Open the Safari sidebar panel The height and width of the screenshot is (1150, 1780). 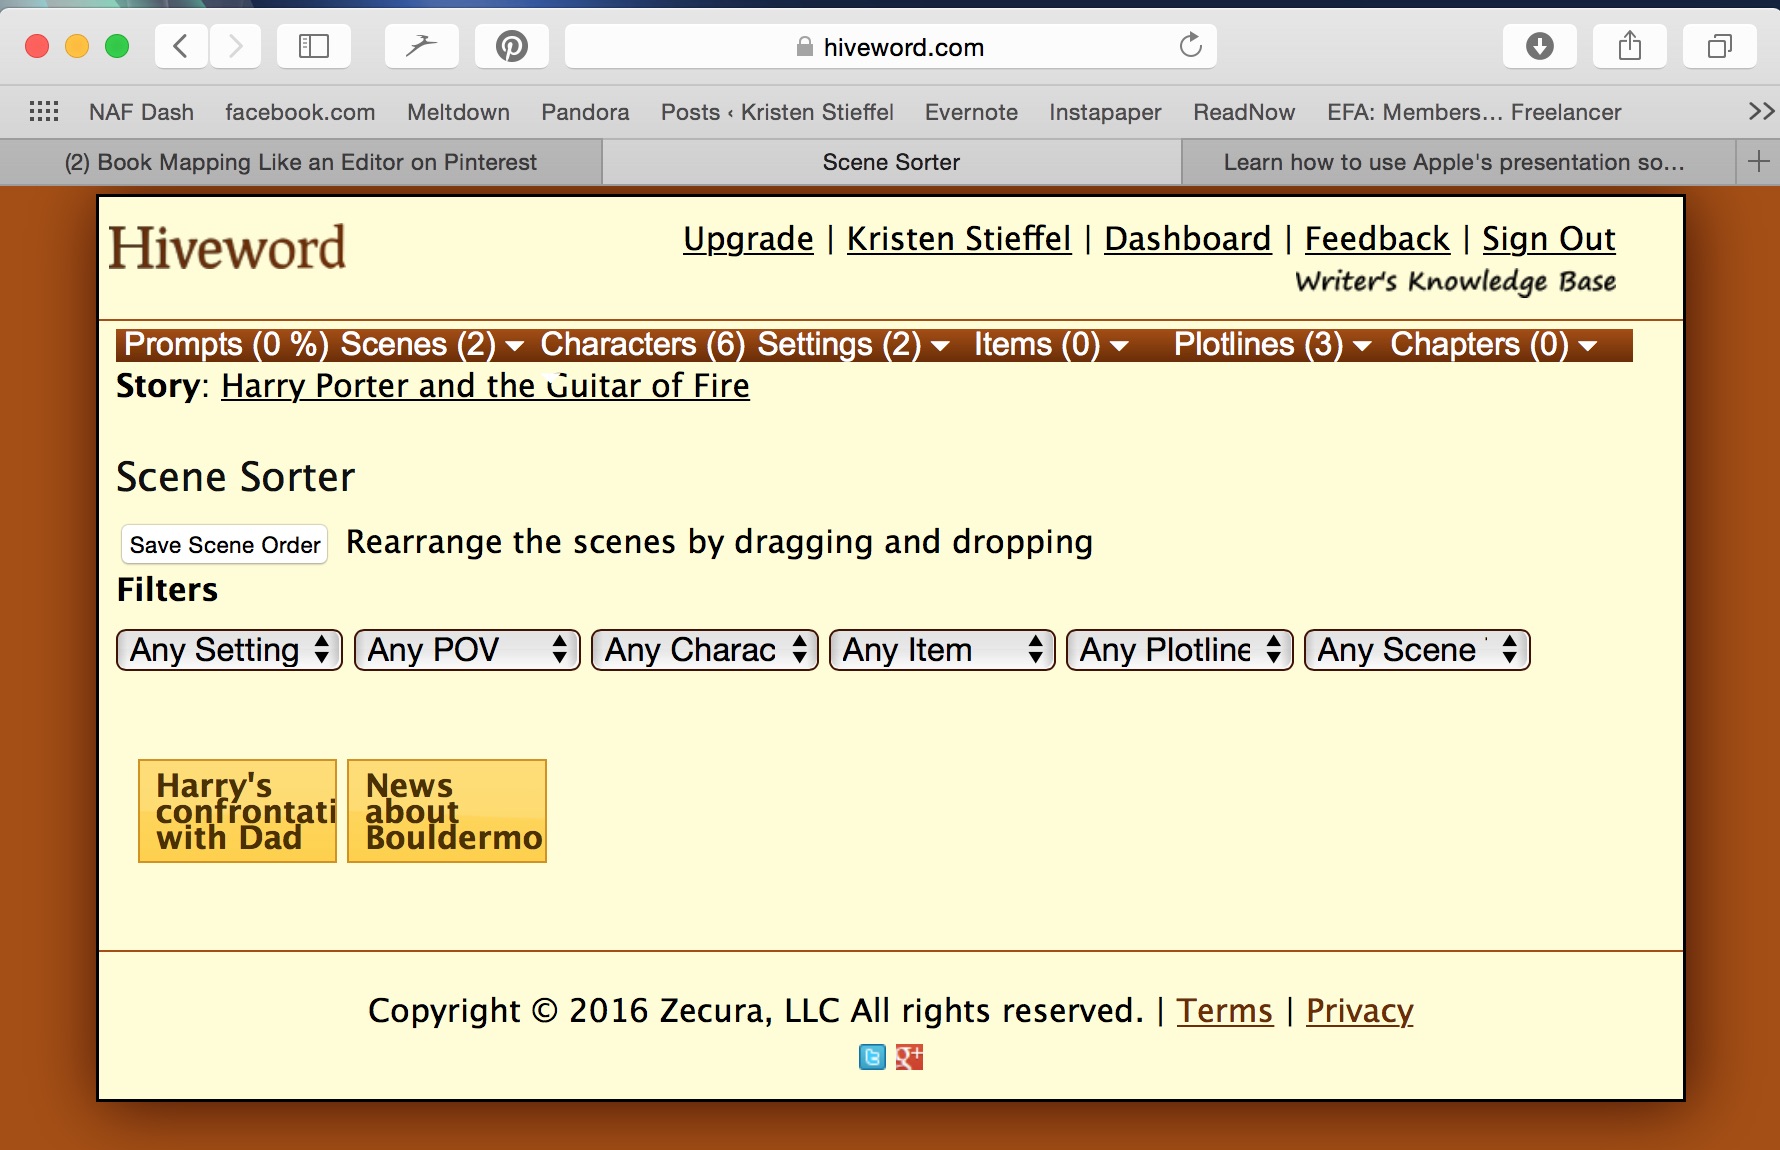[313, 46]
